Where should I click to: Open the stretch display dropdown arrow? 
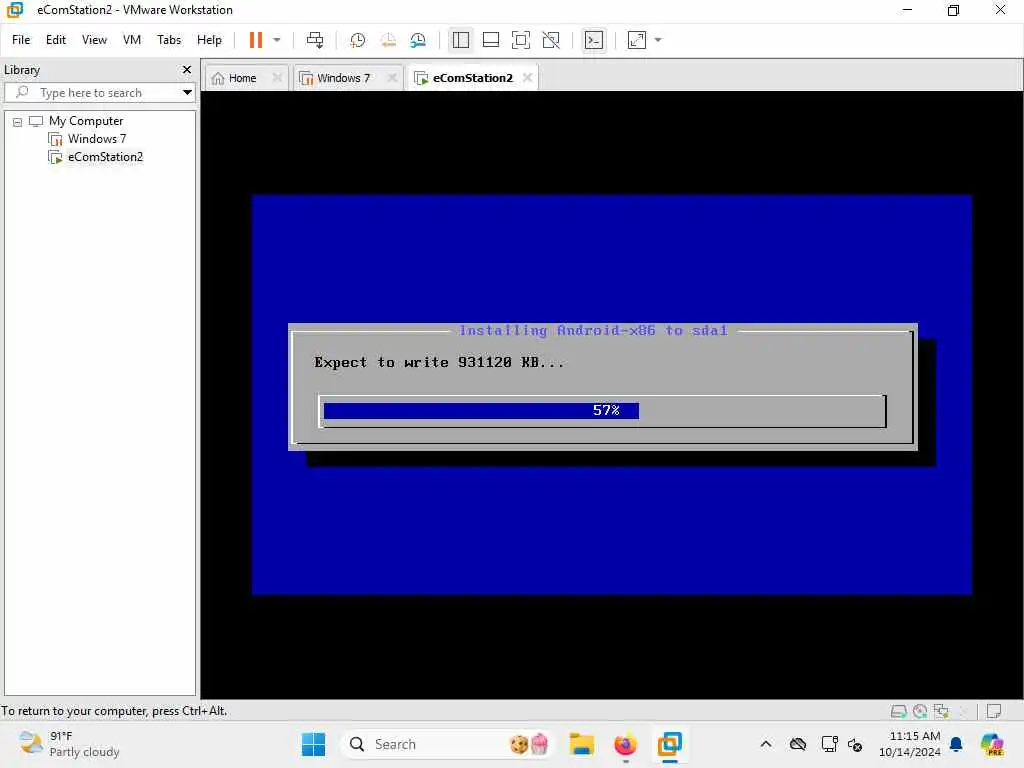pyautogui.click(x=658, y=40)
